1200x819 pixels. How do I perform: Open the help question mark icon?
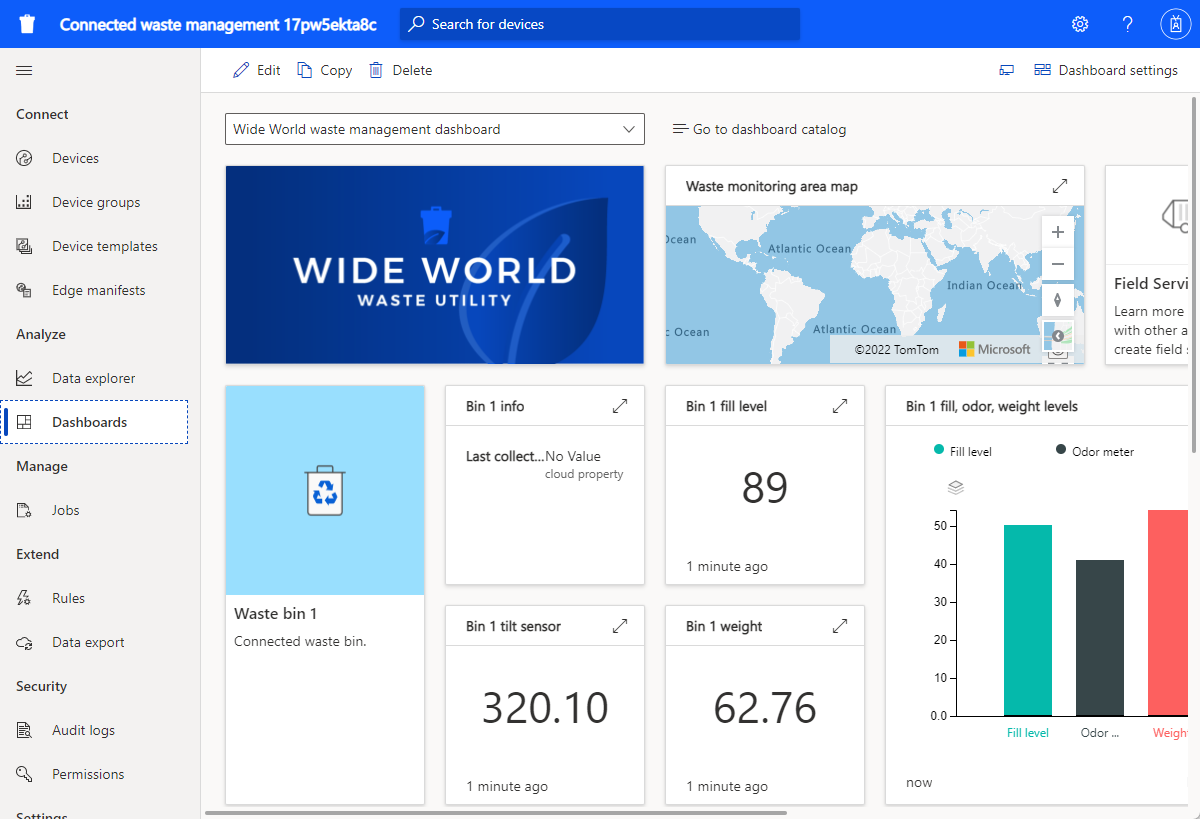click(1127, 24)
